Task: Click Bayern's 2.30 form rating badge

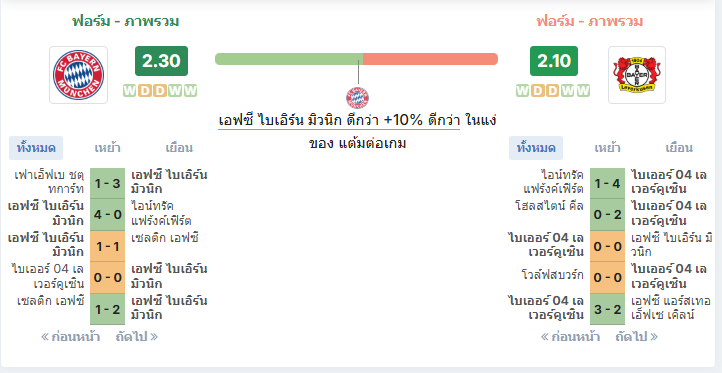Action: tap(161, 61)
